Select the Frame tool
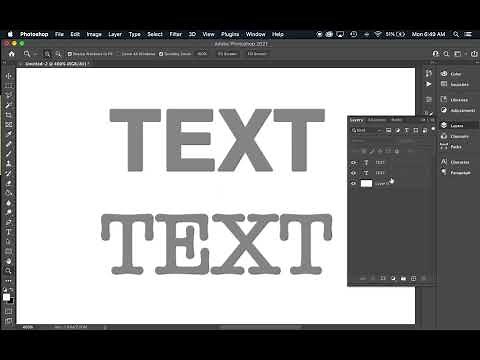Image resolution: width=480 pixels, height=360 pixels. pyautogui.click(x=9, y=125)
